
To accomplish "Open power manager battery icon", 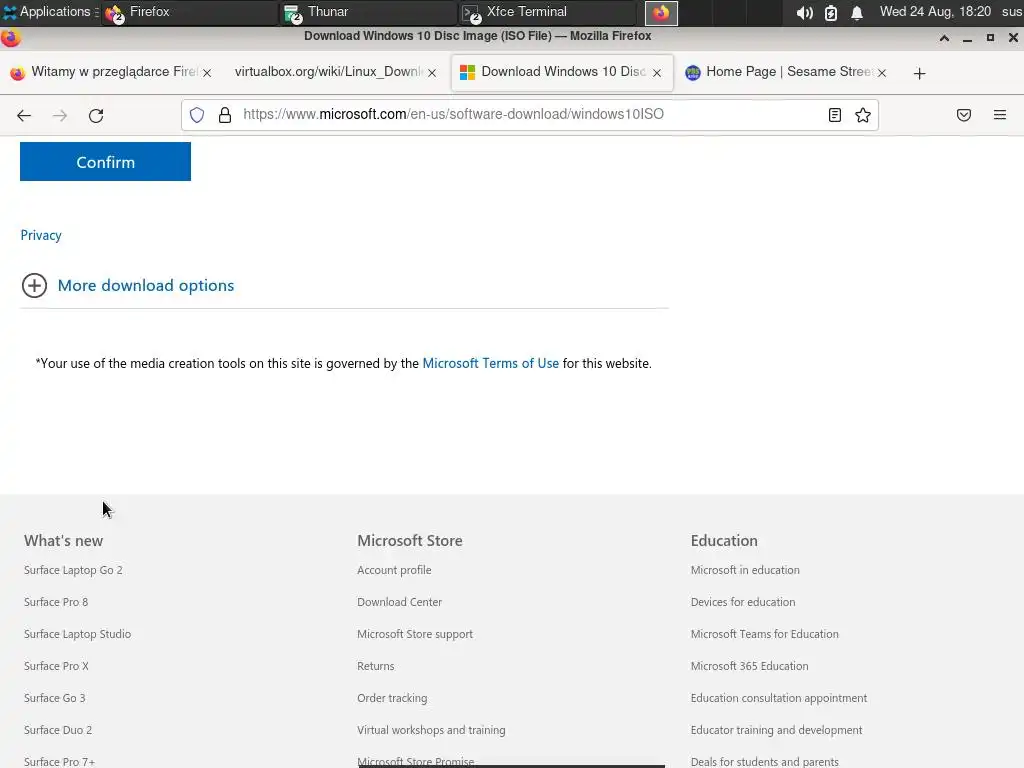I will 831,12.
